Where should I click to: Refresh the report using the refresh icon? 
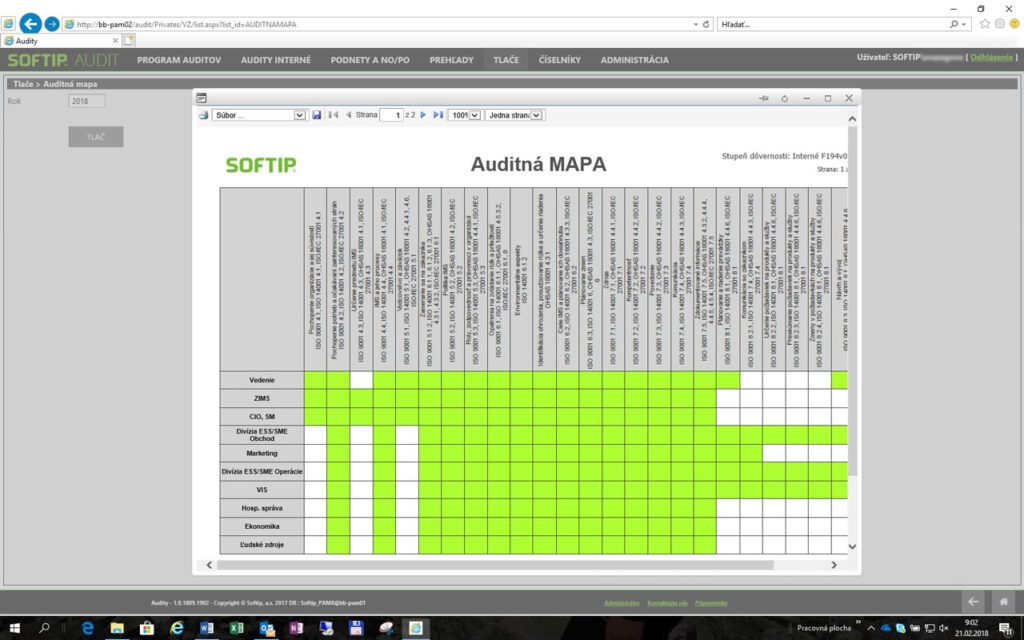tap(784, 98)
